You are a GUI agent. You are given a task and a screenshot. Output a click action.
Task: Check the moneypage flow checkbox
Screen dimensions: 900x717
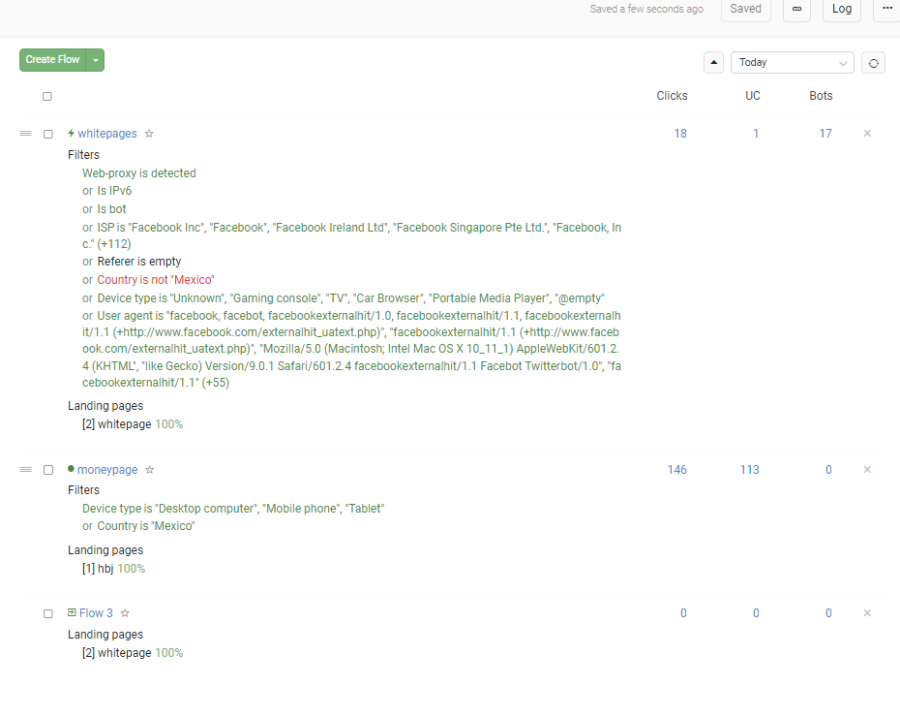coord(48,470)
